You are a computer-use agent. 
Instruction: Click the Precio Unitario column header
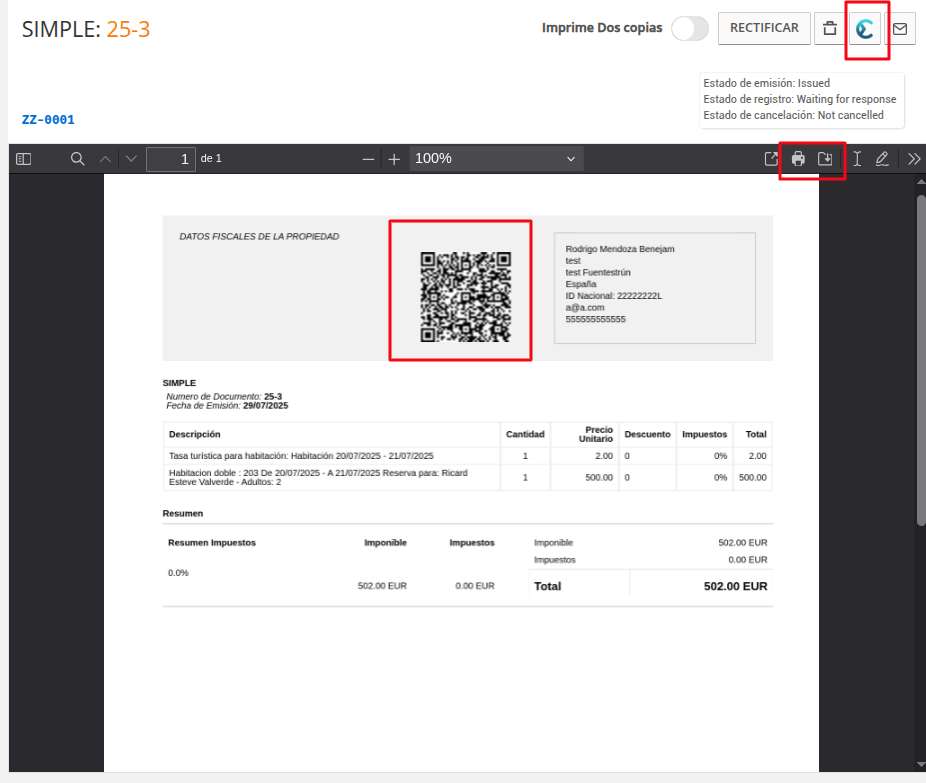[x=596, y=435]
